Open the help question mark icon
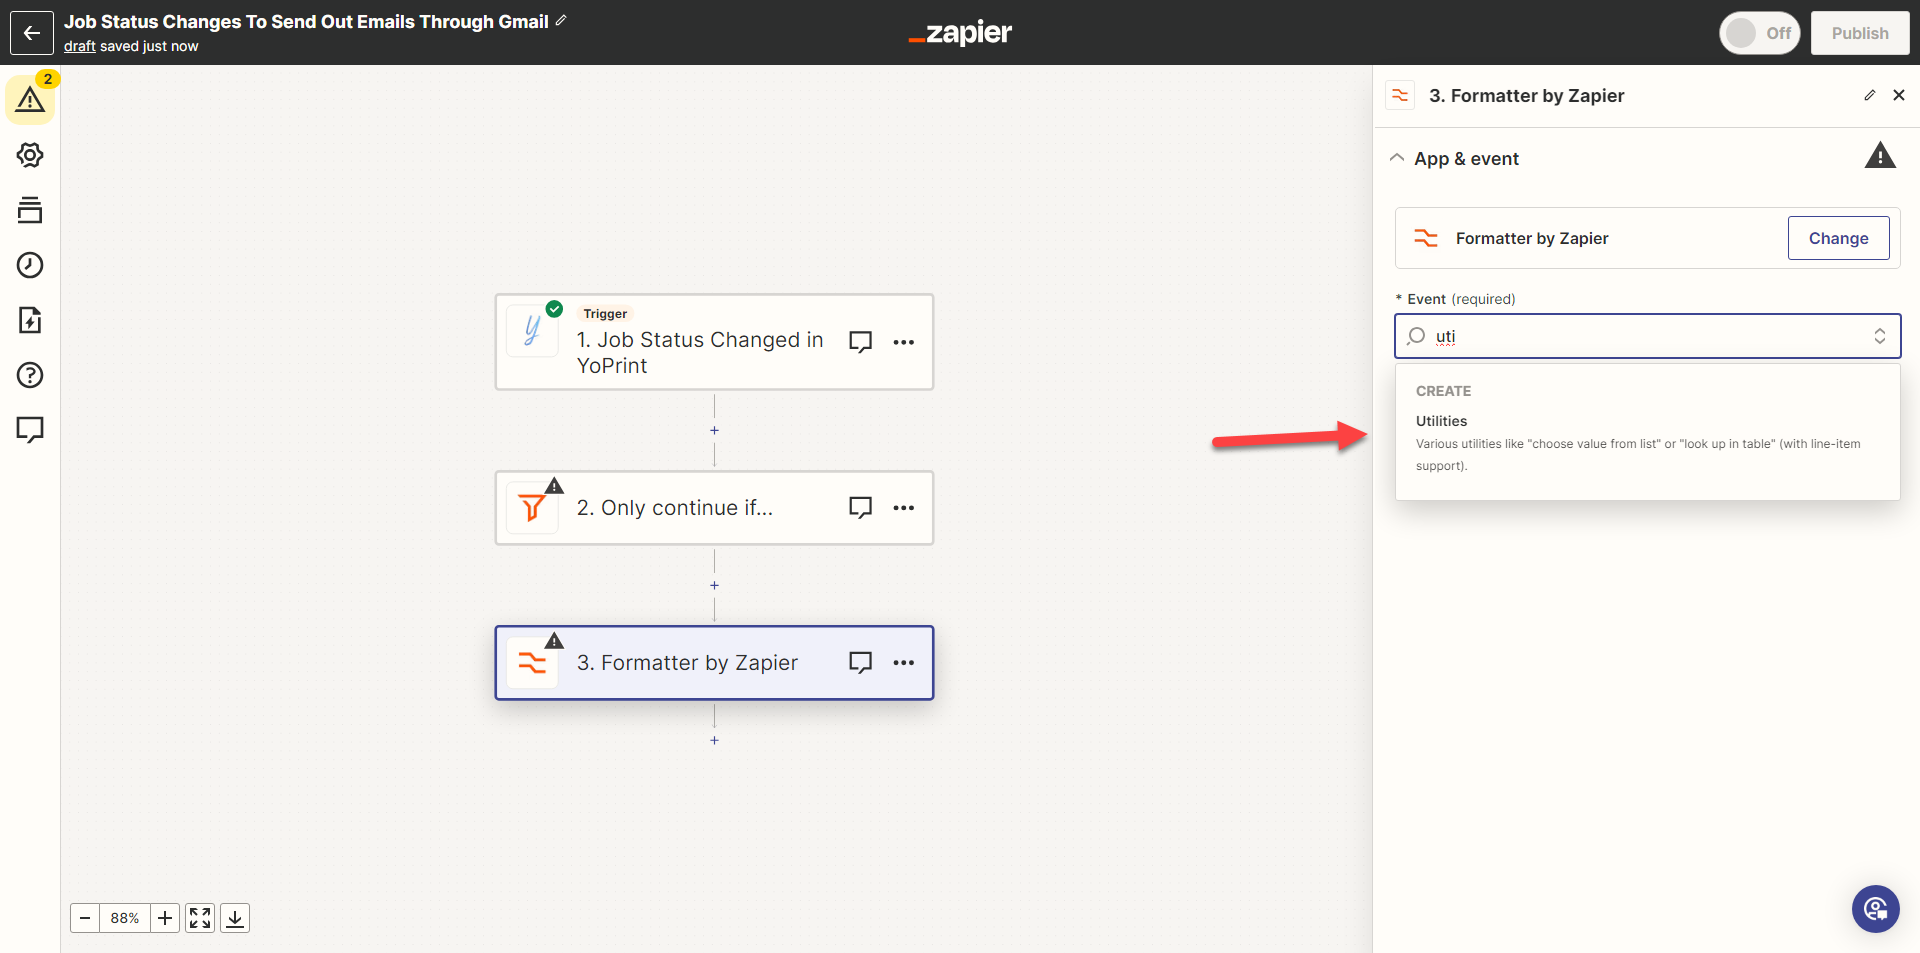 [30, 375]
